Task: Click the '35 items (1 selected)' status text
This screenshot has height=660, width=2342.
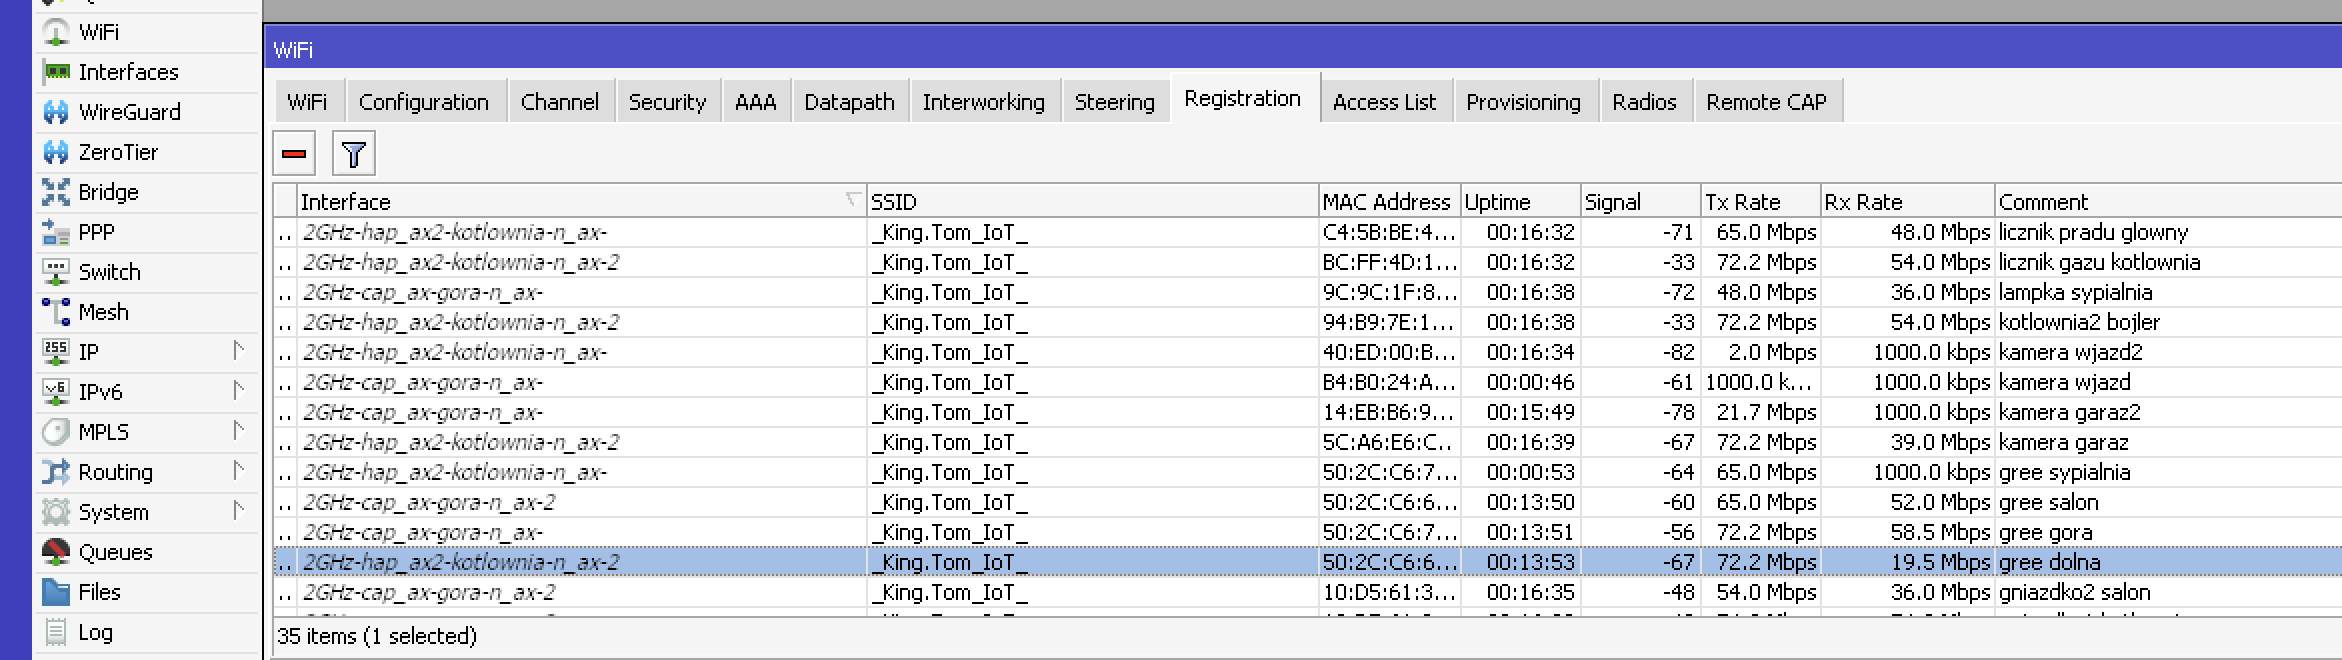Action: [377, 636]
